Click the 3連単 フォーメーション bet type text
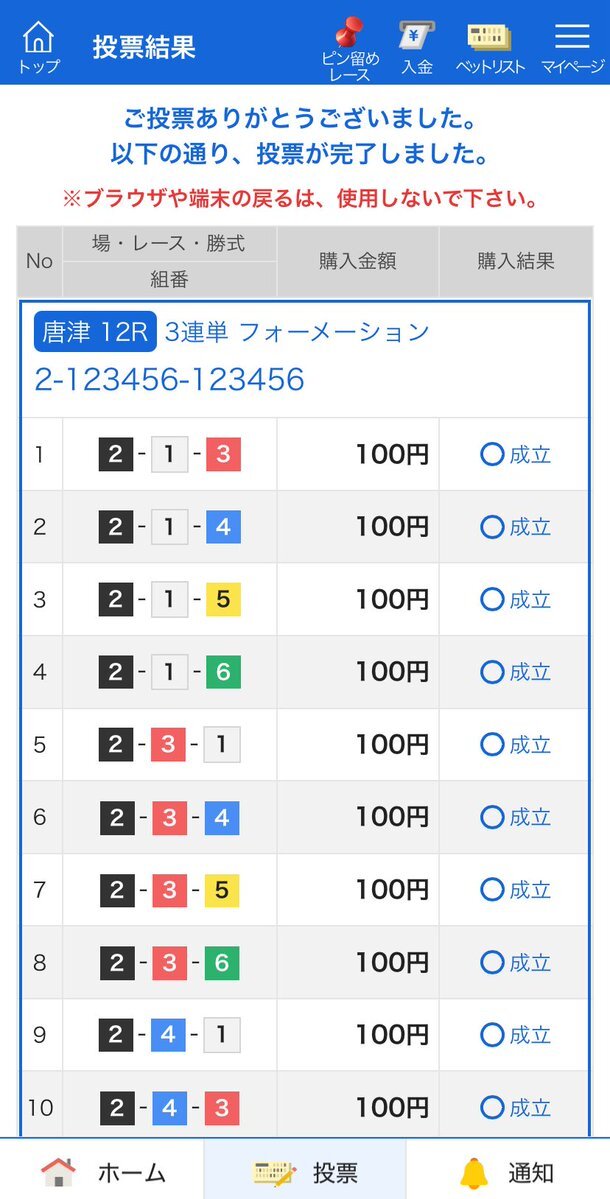610x1199 pixels. (x=297, y=333)
